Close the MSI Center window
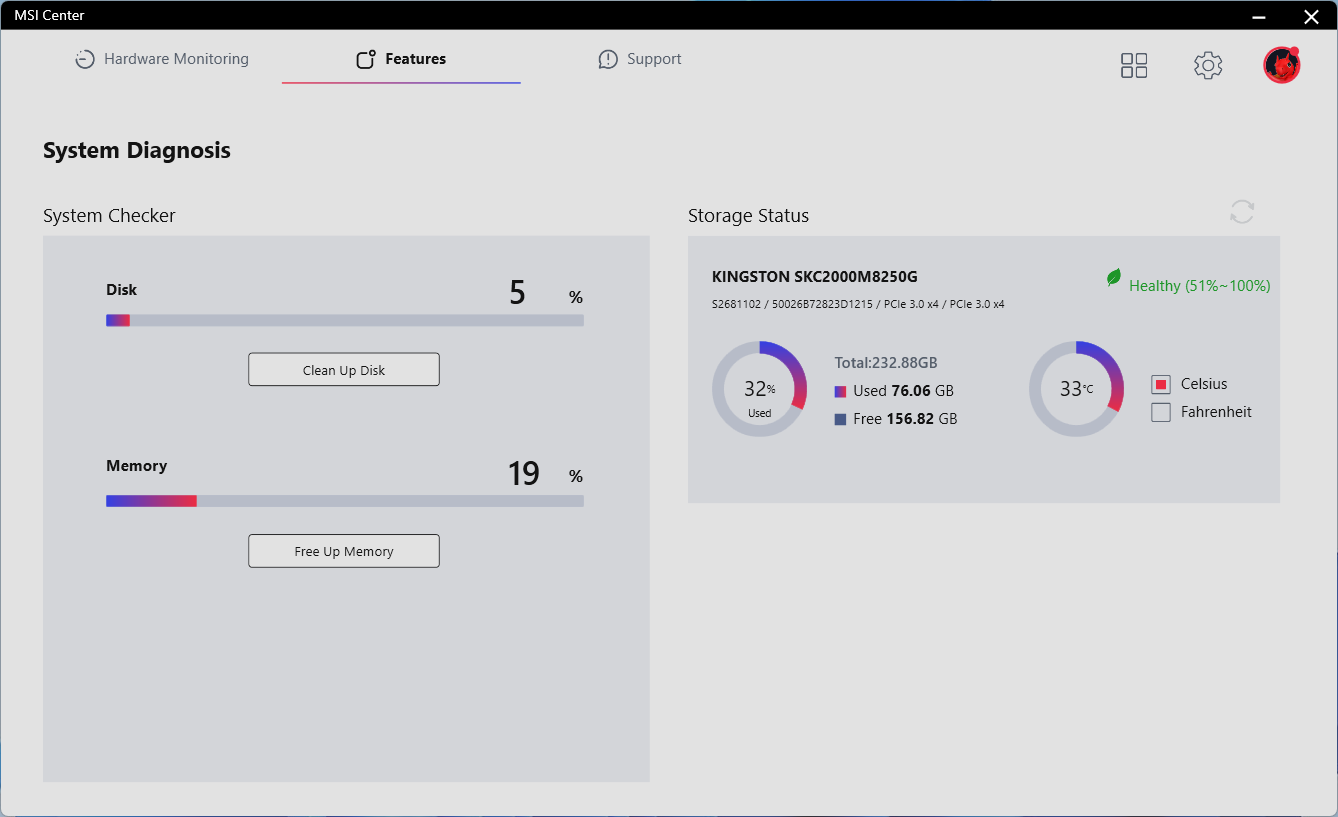This screenshot has height=817, width=1338. point(1311,15)
